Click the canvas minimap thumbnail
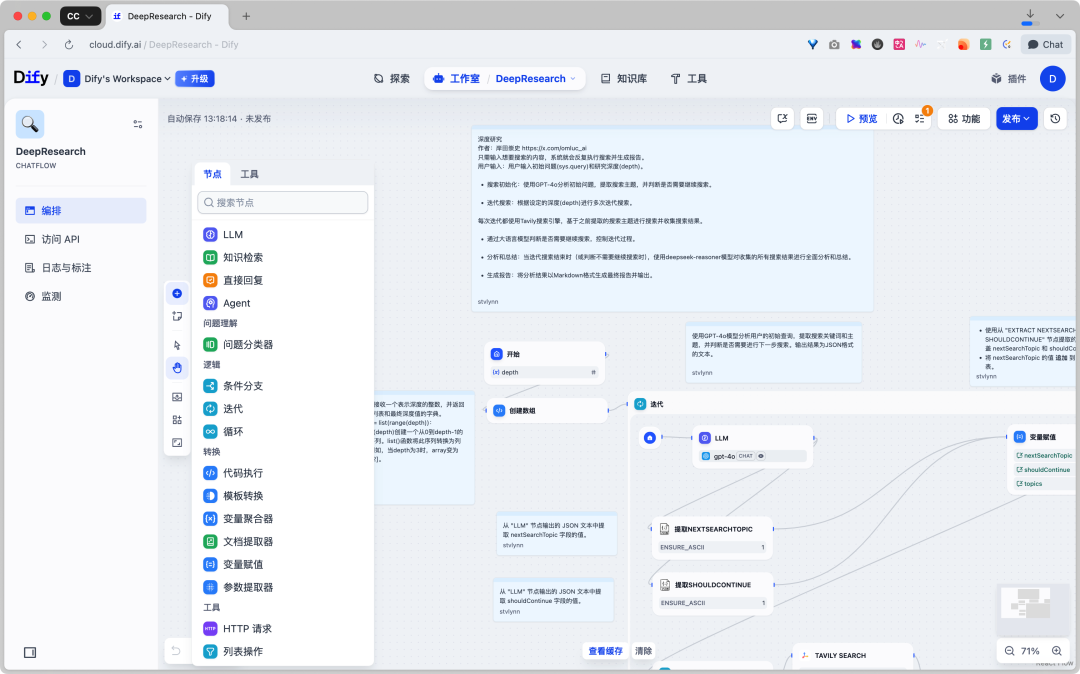 (x=1032, y=610)
